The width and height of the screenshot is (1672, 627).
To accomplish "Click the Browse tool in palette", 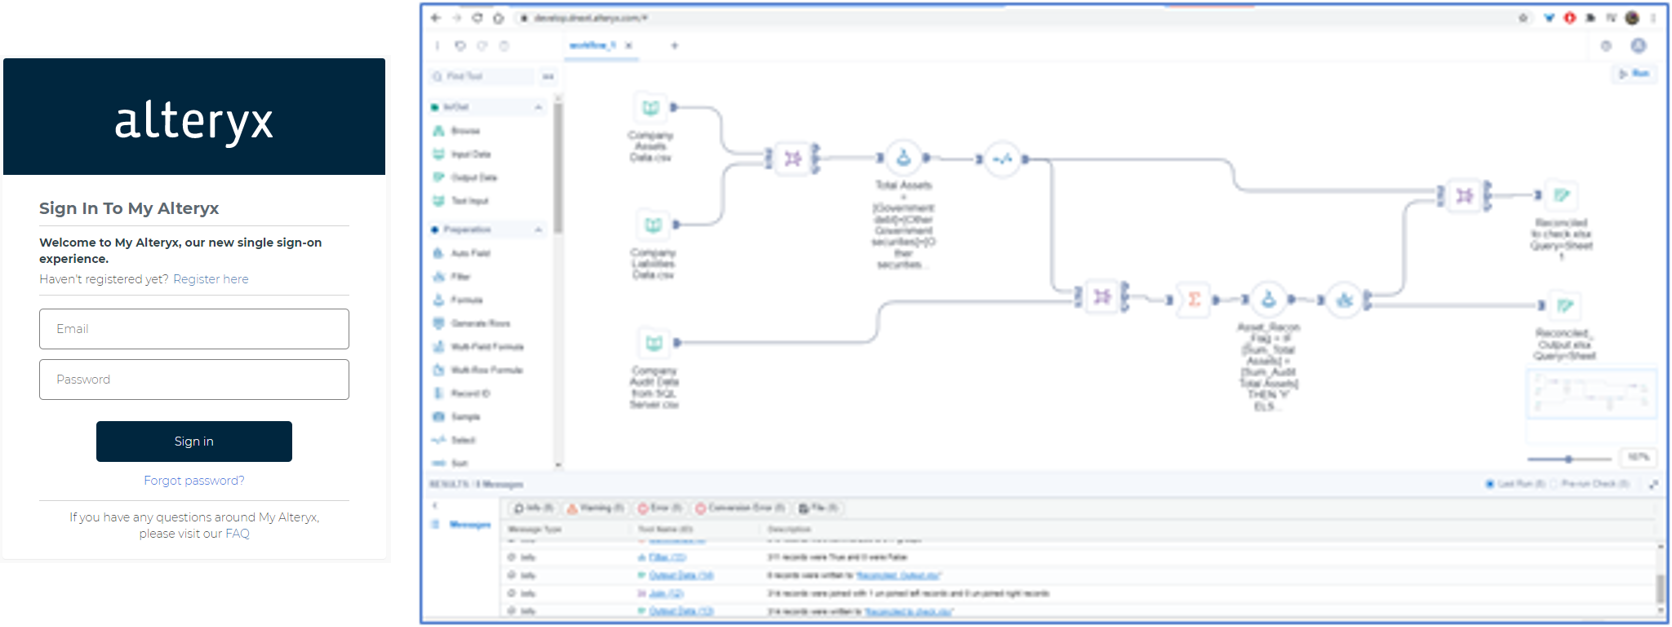I will [457, 131].
